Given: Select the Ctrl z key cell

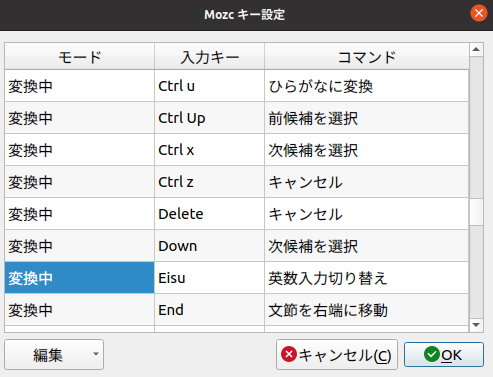Looking at the screenshot, I should point(209,182).
